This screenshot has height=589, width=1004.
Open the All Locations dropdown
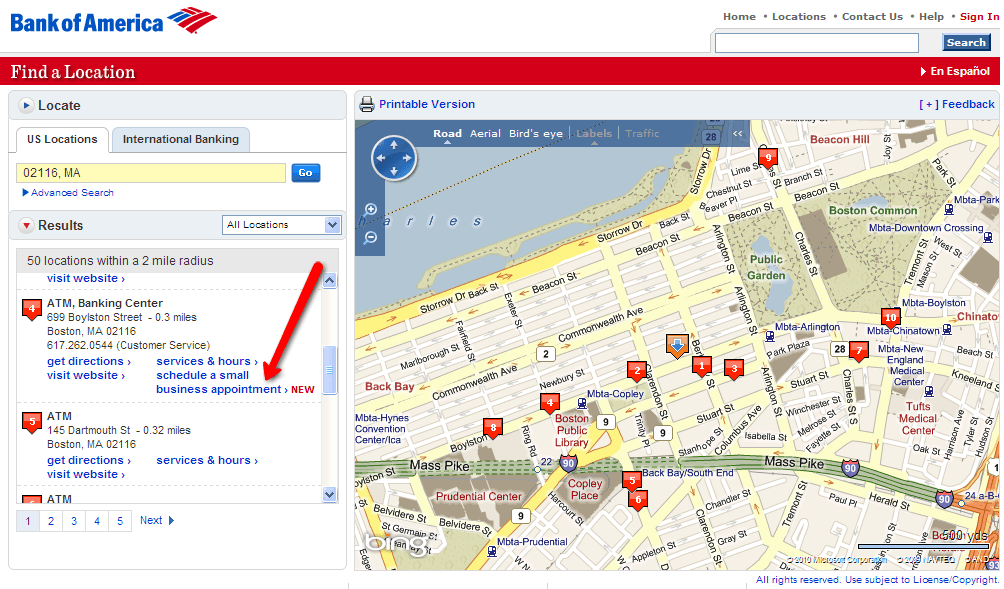tap(281, 225)
